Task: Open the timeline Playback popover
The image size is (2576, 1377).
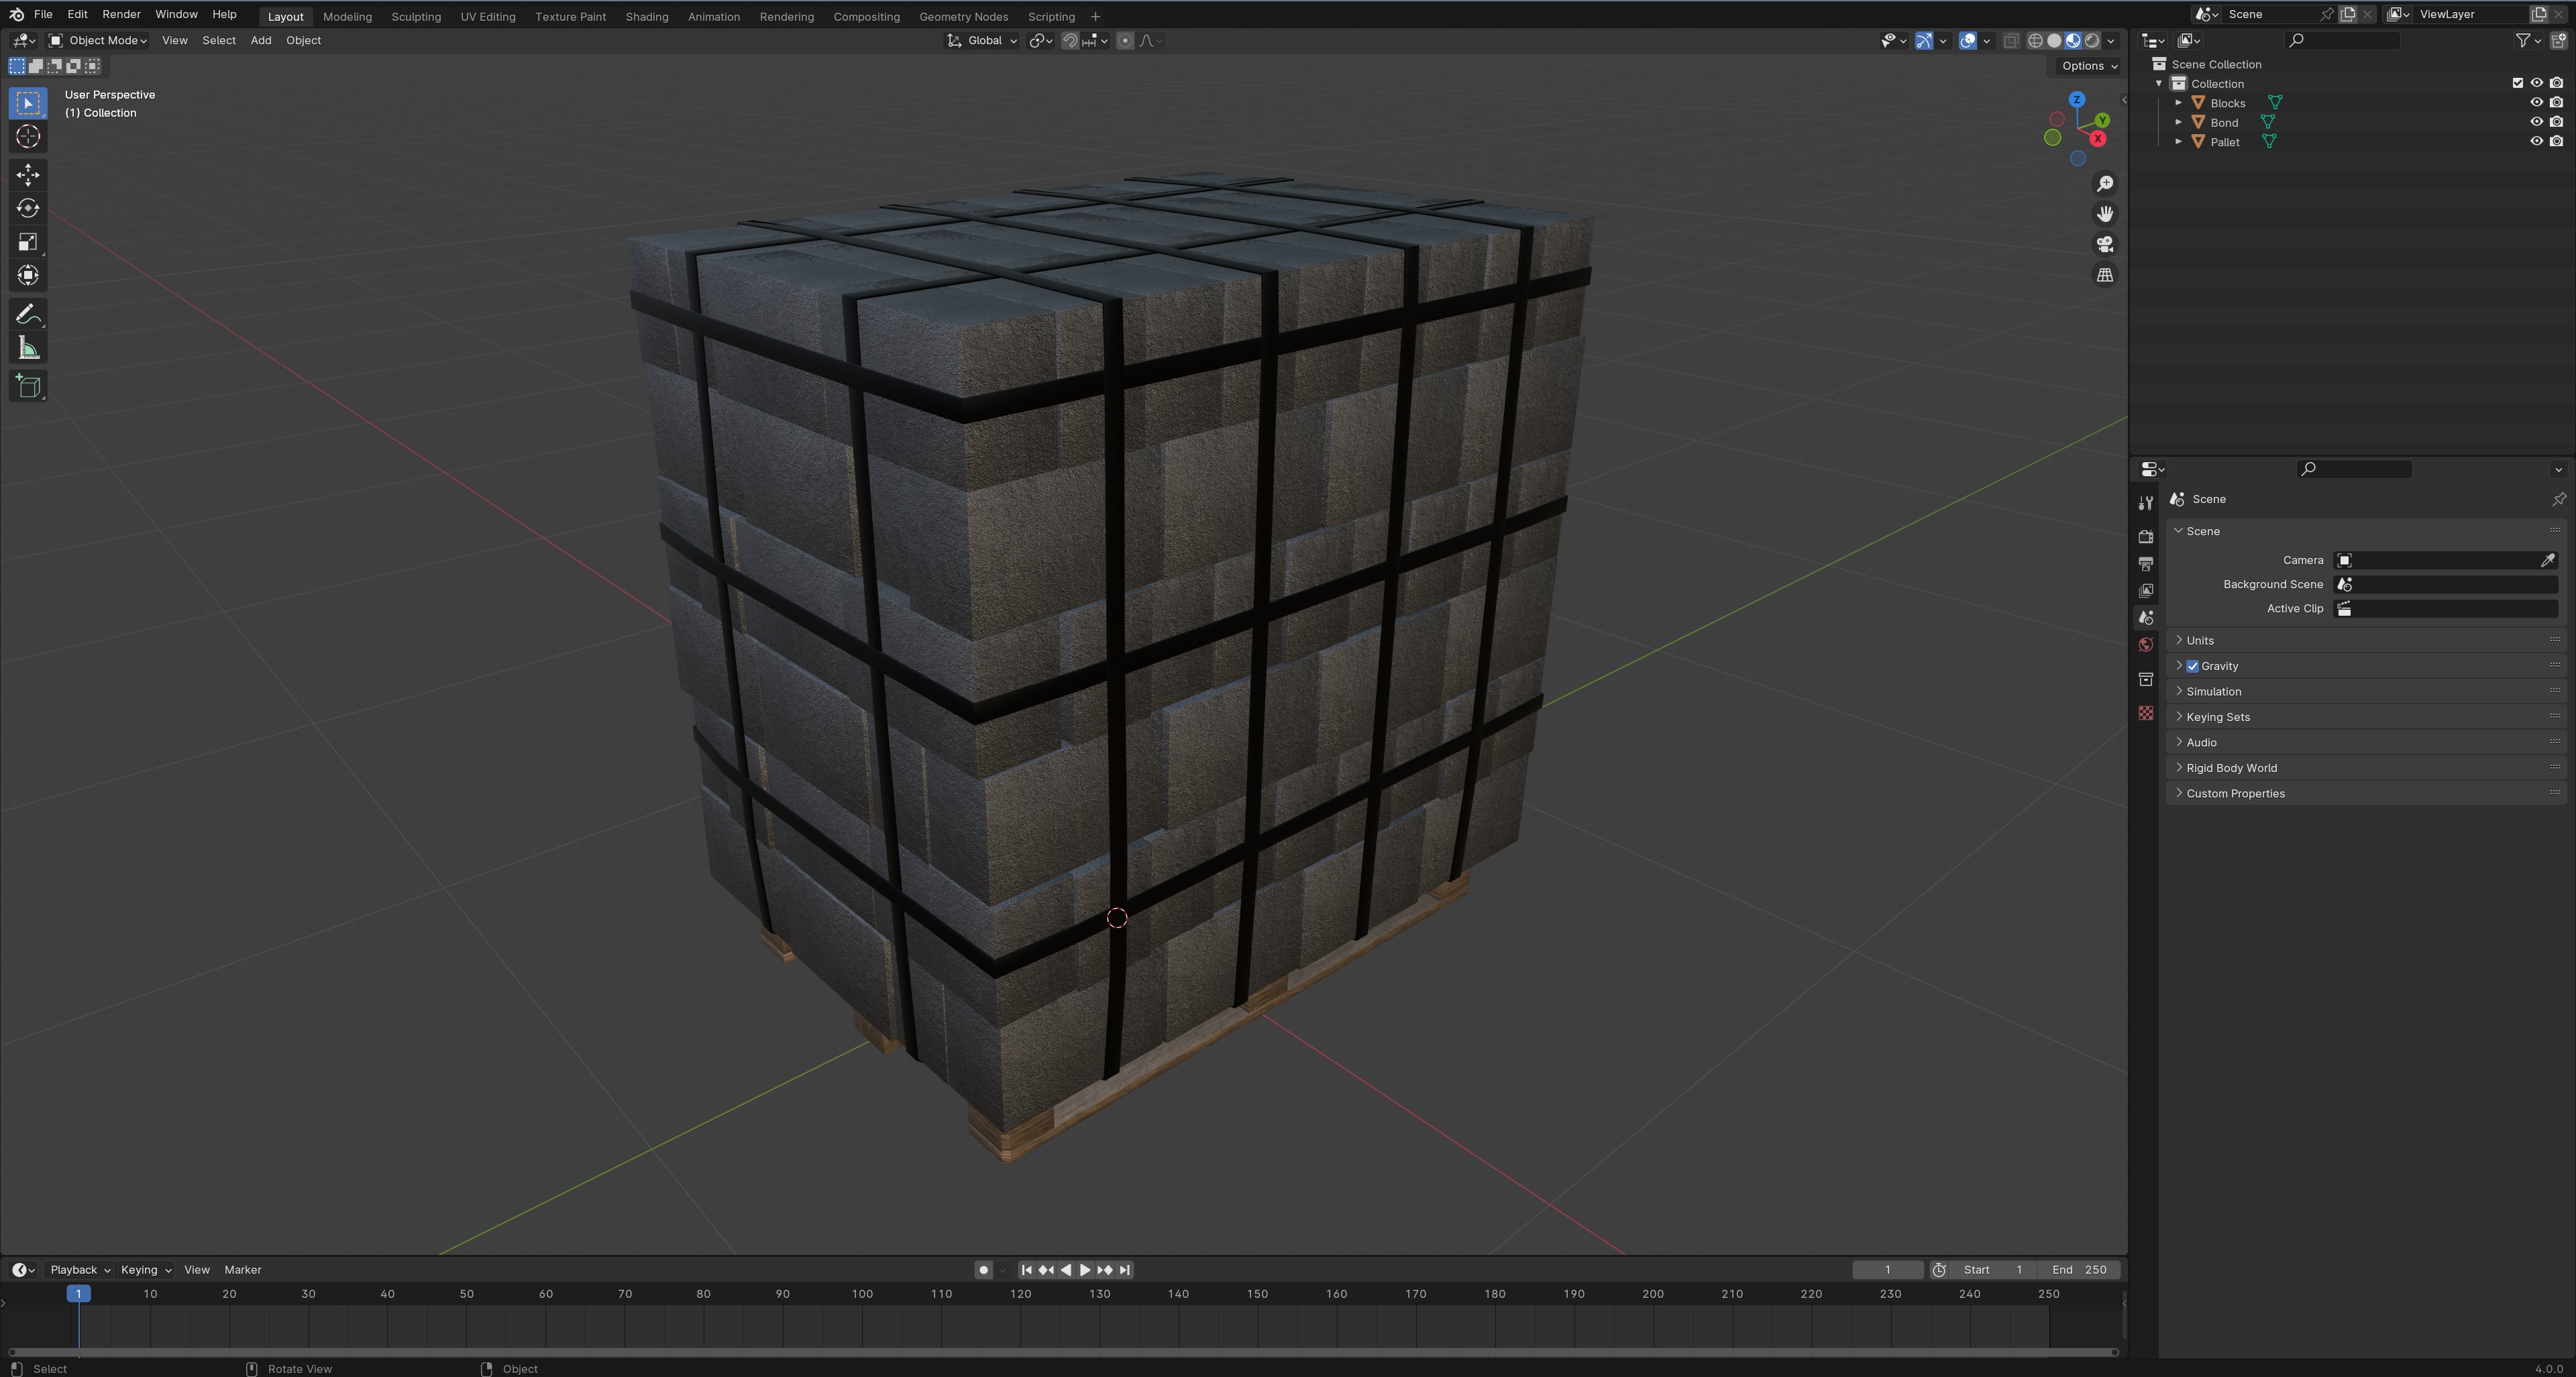Action: pyautogui.click(x=79, y=1270)
